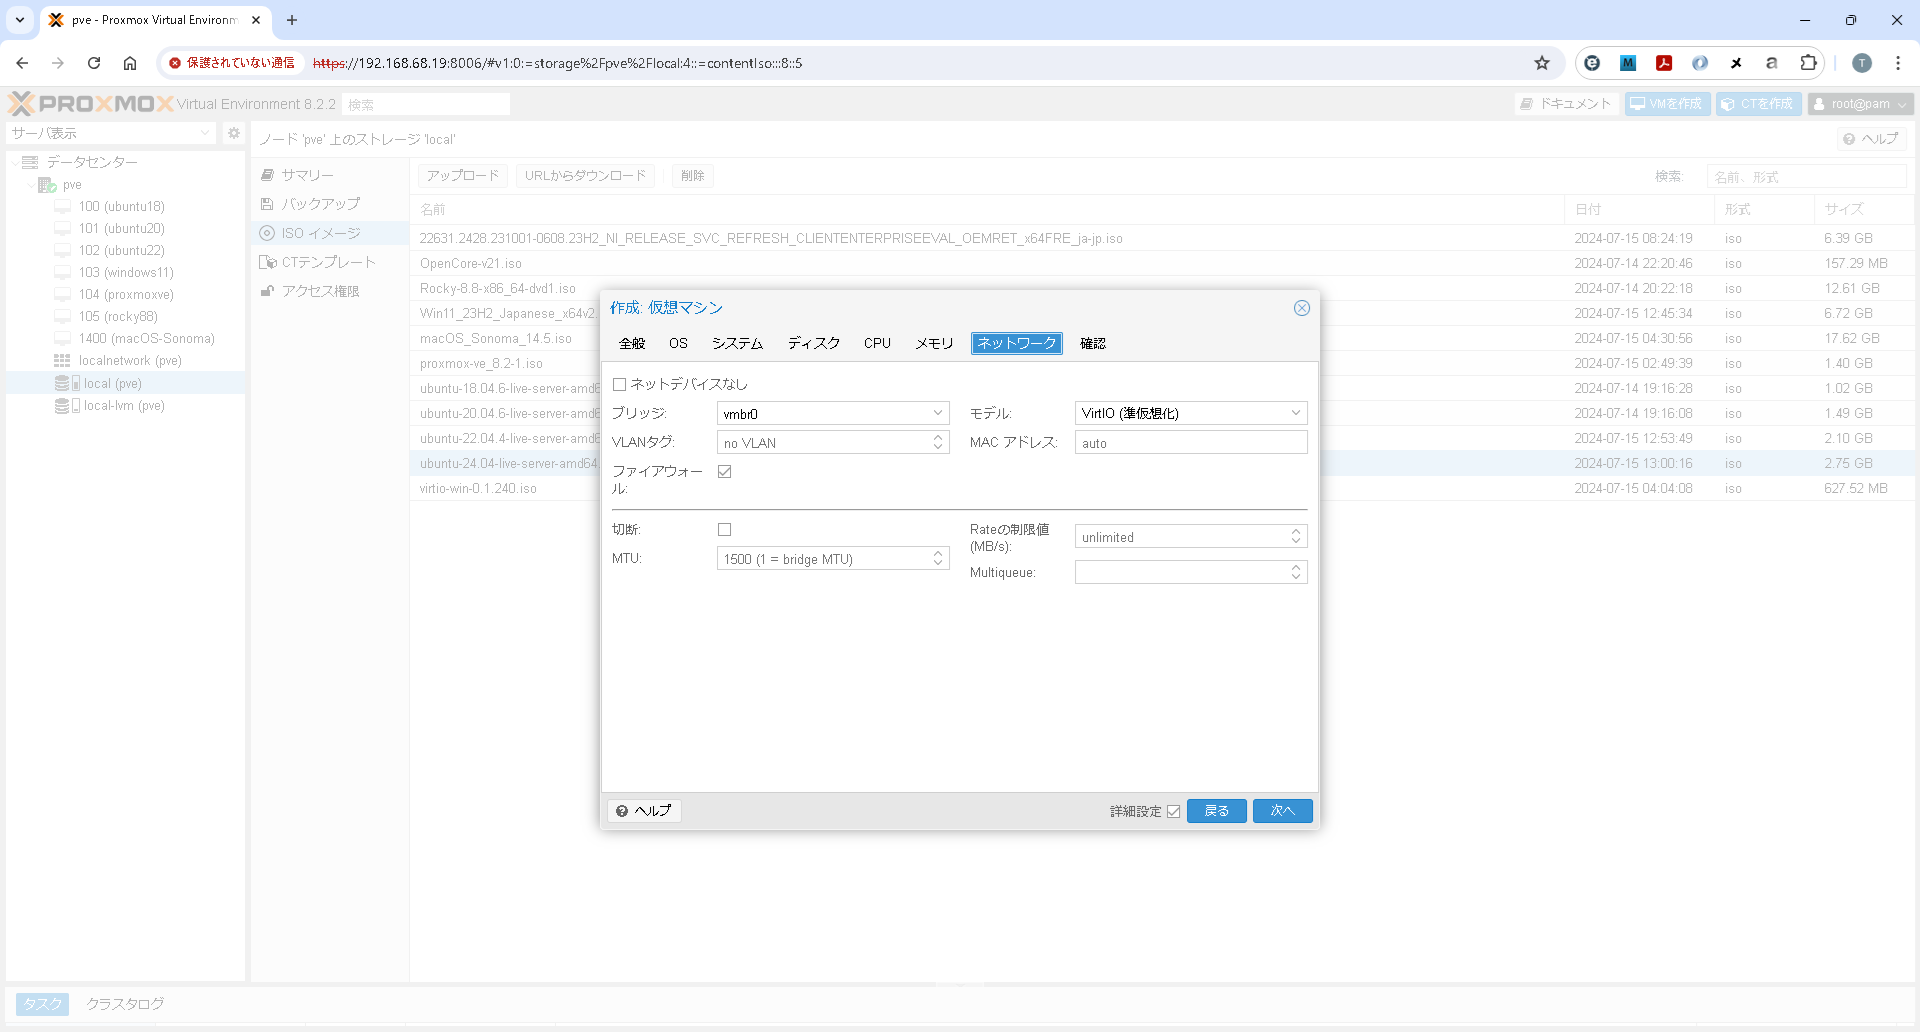Toggle the Disconnect checkbox

coord(725,530)
